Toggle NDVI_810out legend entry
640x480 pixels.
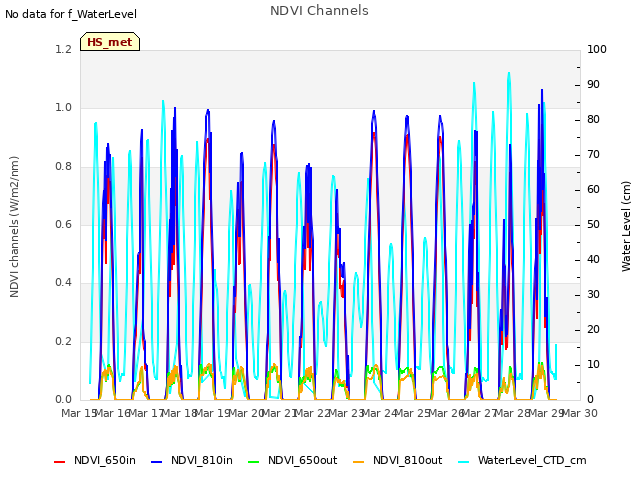pos(398,460)
